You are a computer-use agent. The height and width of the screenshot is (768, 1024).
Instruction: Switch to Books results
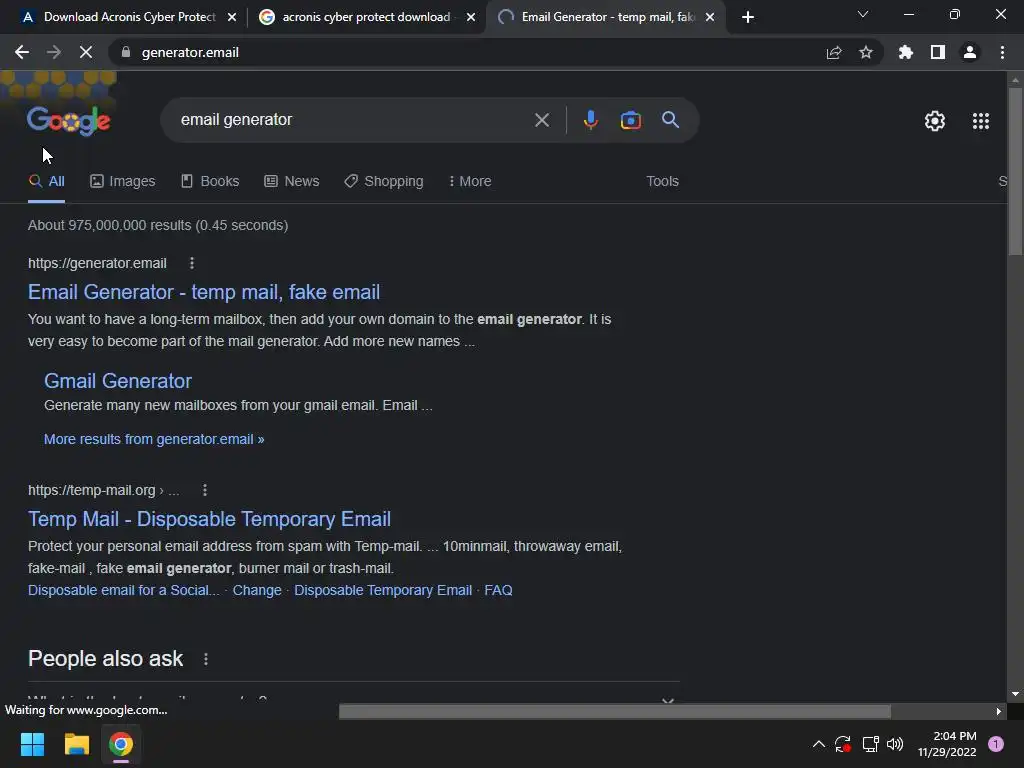point(210,182)
